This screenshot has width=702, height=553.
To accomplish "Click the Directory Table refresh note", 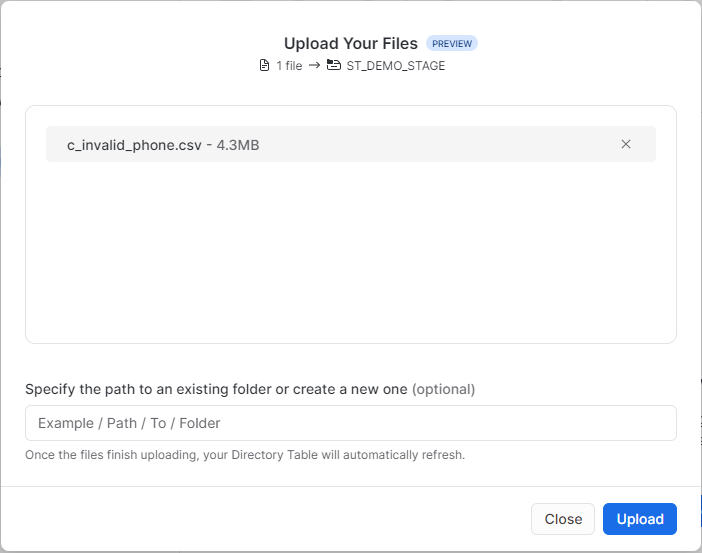I will pos(245,455).
